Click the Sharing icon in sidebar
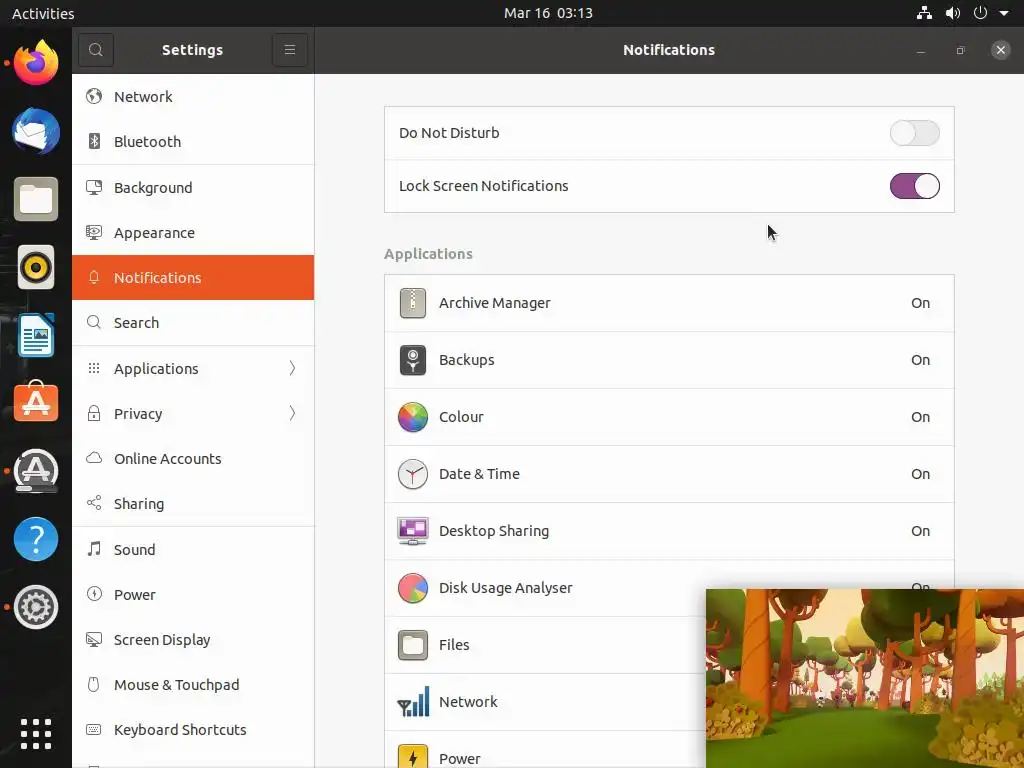This screenshot has width=1024, height=768. point(94,504)
